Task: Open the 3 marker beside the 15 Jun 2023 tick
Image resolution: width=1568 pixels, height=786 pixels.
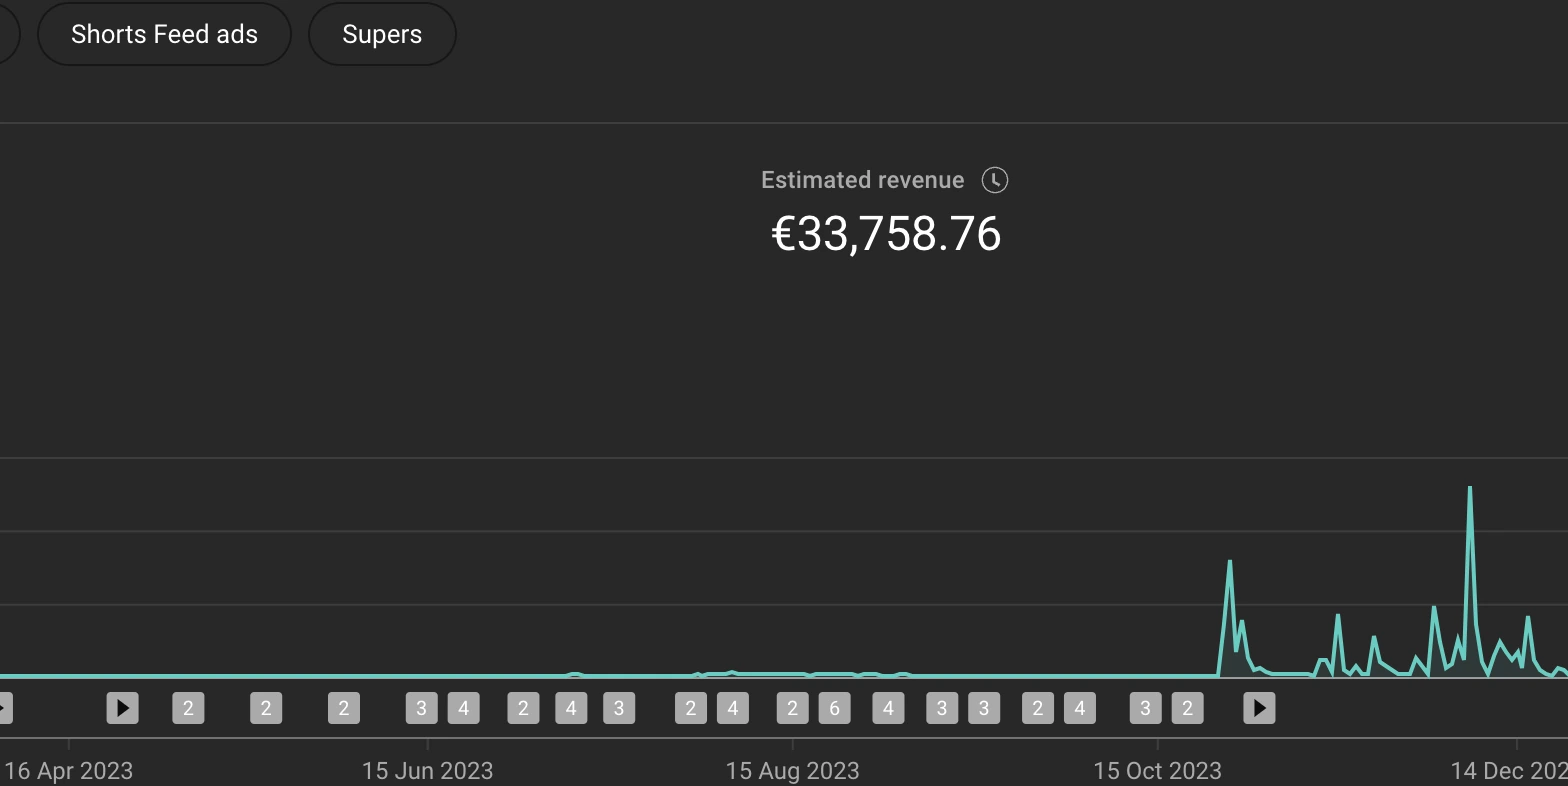Action: point(421,709)
